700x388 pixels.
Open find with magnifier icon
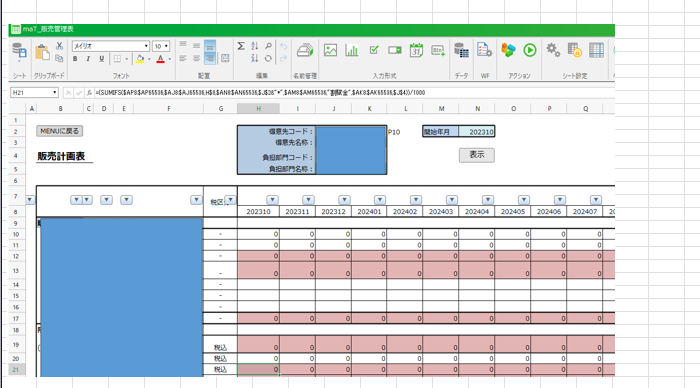[268, 46]
